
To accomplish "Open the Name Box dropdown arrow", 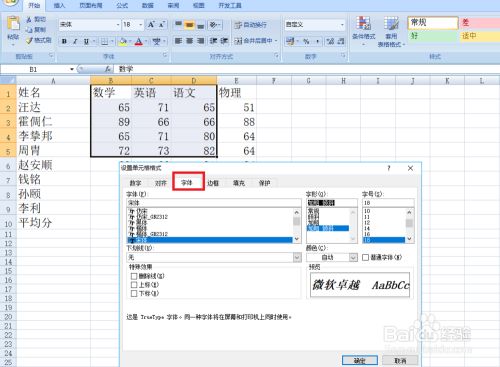I will click(x=72, y=69).
